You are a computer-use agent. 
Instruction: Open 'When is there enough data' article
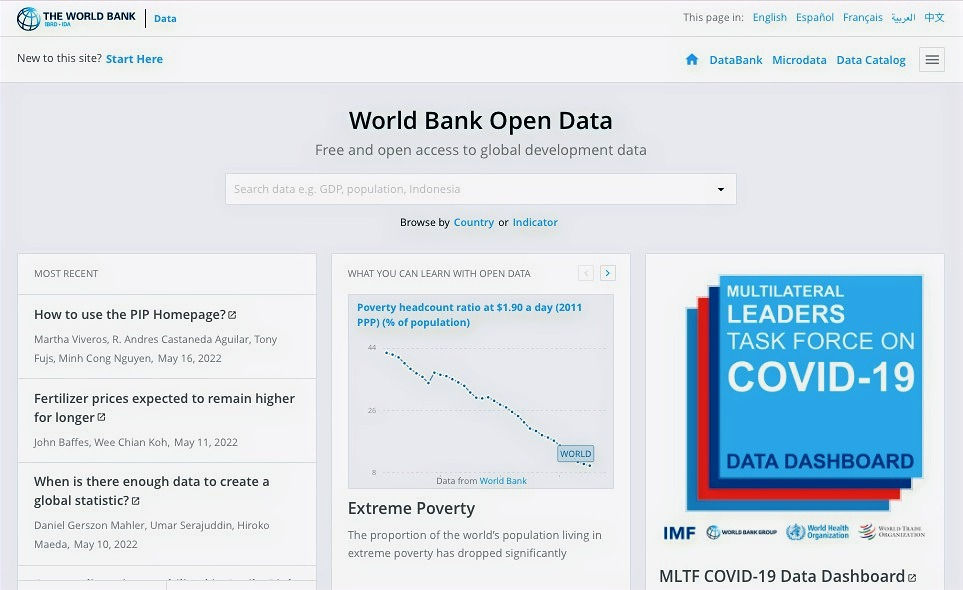click(x=151, y=491)
